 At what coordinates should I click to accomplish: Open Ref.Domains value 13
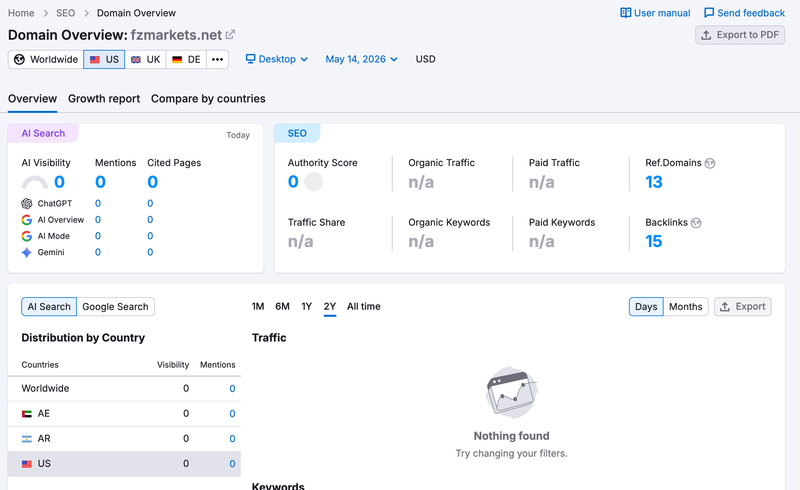point(654,182)
